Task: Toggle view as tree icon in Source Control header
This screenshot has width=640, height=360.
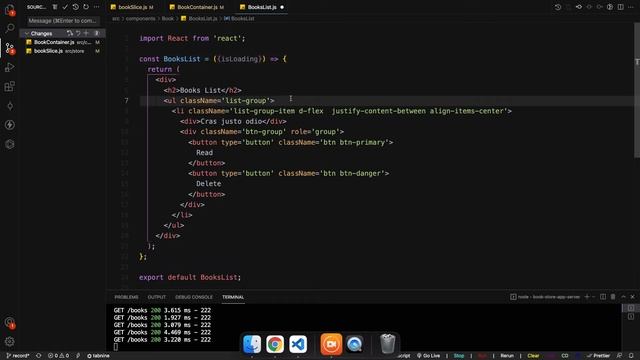Action: [x=55, y=7]
